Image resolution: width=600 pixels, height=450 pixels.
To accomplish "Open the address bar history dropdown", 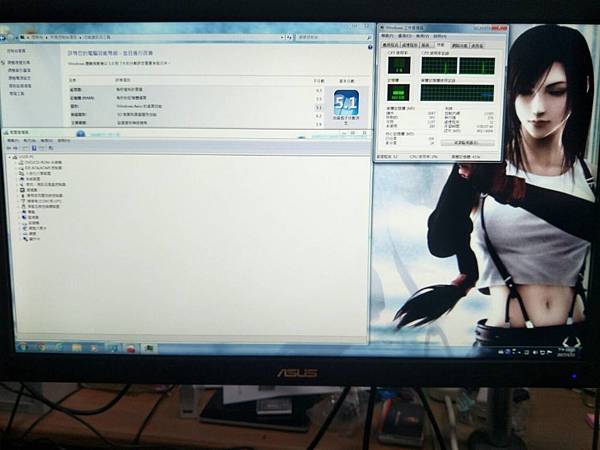I will point(282,37).
